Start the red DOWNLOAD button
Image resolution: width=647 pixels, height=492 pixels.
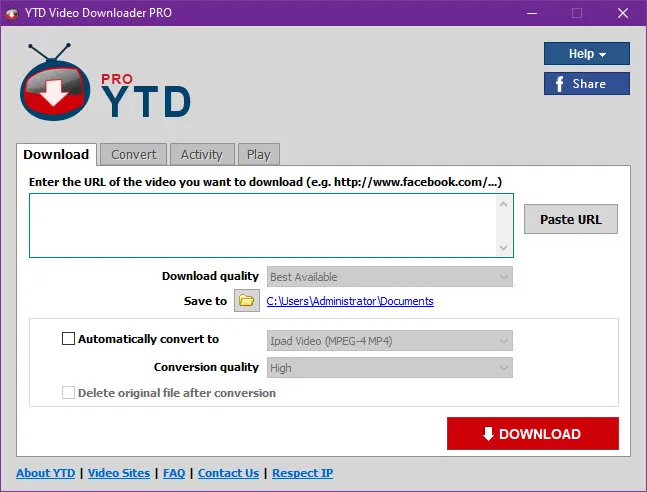533,433
